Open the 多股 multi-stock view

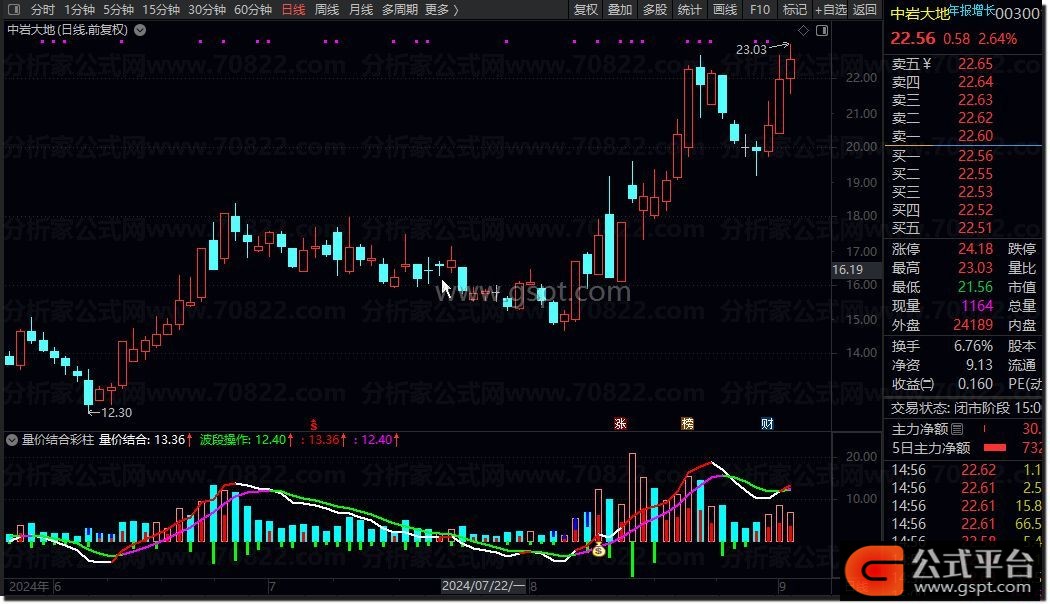(x=655, y=10)
